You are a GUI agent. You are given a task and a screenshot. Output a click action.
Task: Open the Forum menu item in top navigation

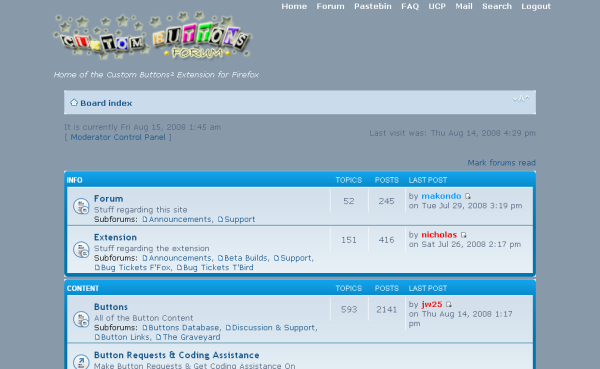[x=330, y=6]
